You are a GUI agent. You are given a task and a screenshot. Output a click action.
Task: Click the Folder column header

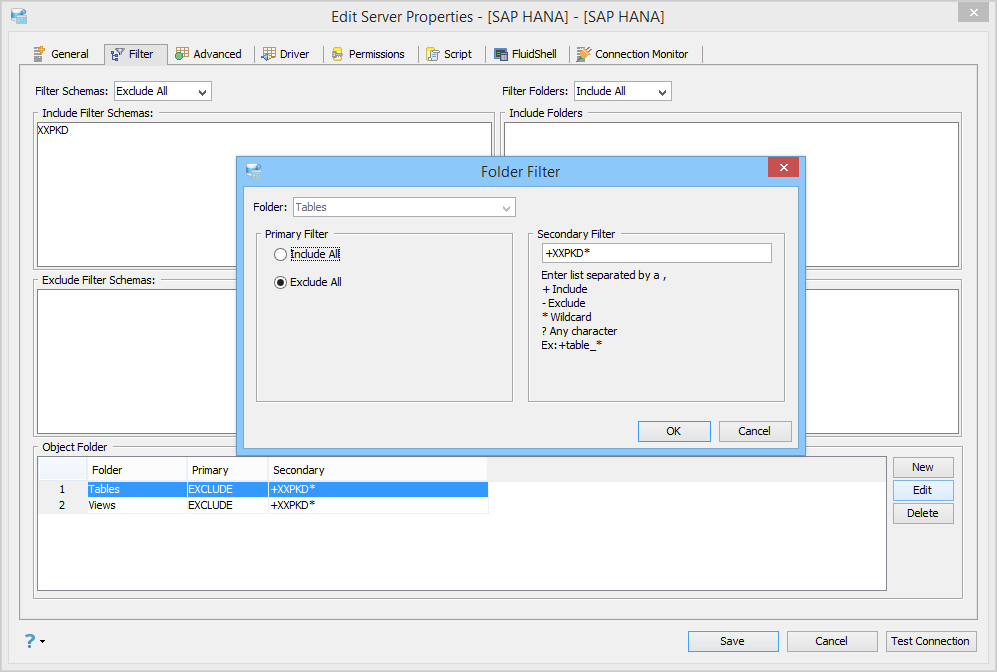coord(136,470)
